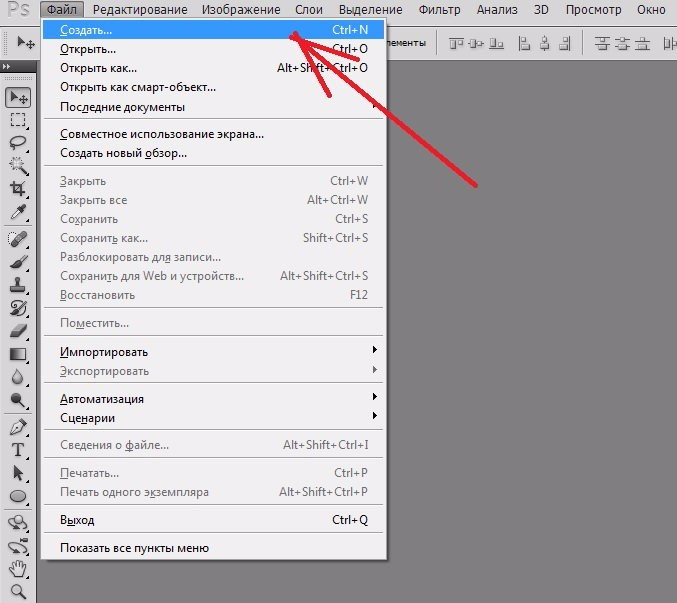
Task: Select the Magic Wand tool
Action: (18, 165)
